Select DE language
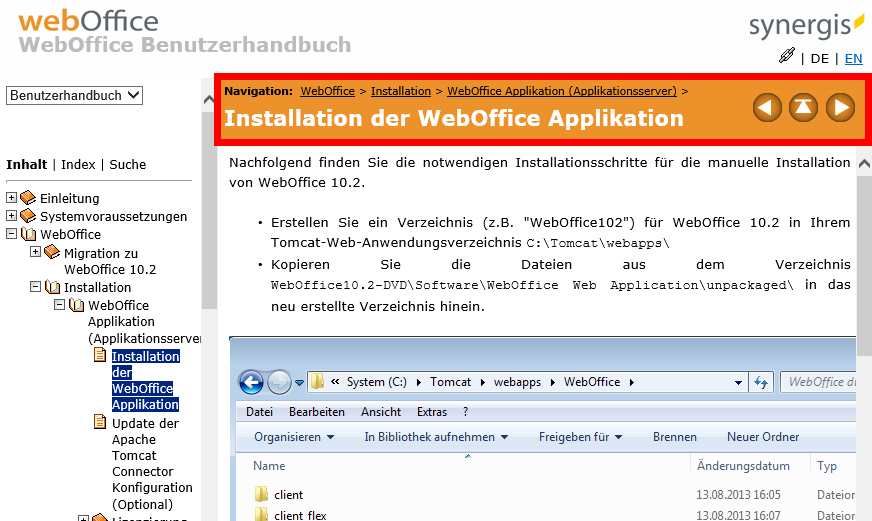The height and width of the screenshot is (521, 872). pos(820,58)
